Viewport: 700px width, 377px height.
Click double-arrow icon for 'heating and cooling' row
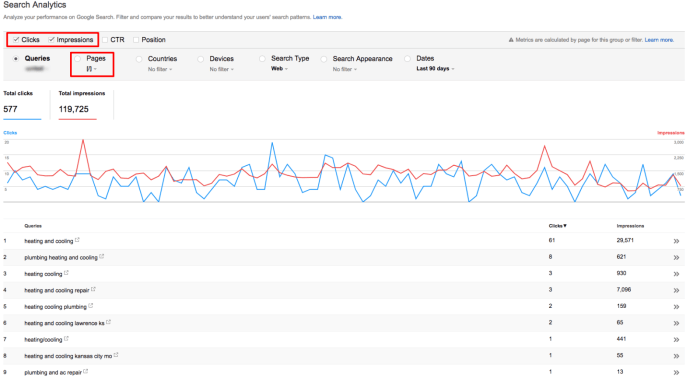pyautogui.click(x=676, y=241)
